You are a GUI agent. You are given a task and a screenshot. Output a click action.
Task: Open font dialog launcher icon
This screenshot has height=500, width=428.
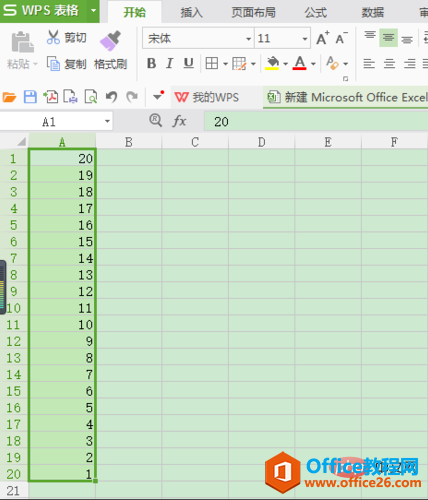346,79
